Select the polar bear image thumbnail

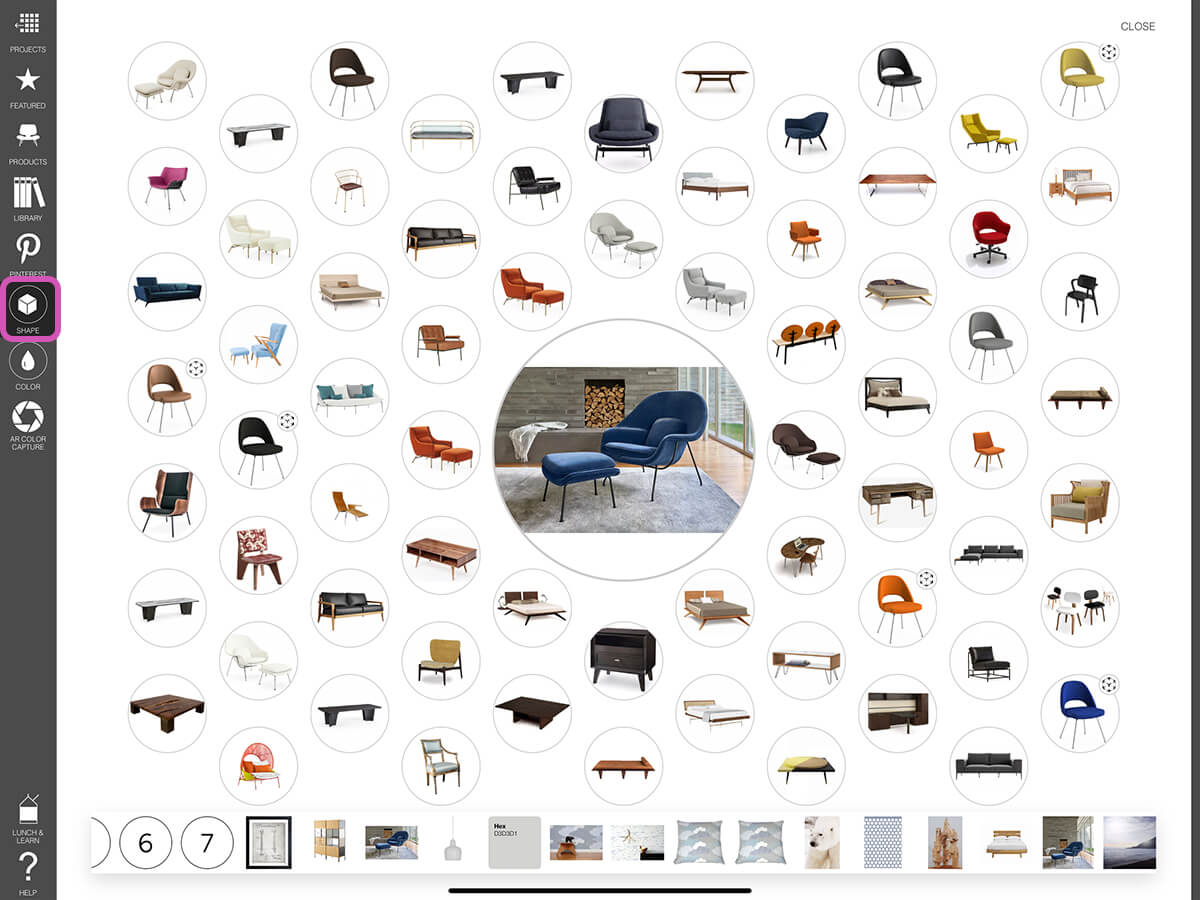[822, 843]
